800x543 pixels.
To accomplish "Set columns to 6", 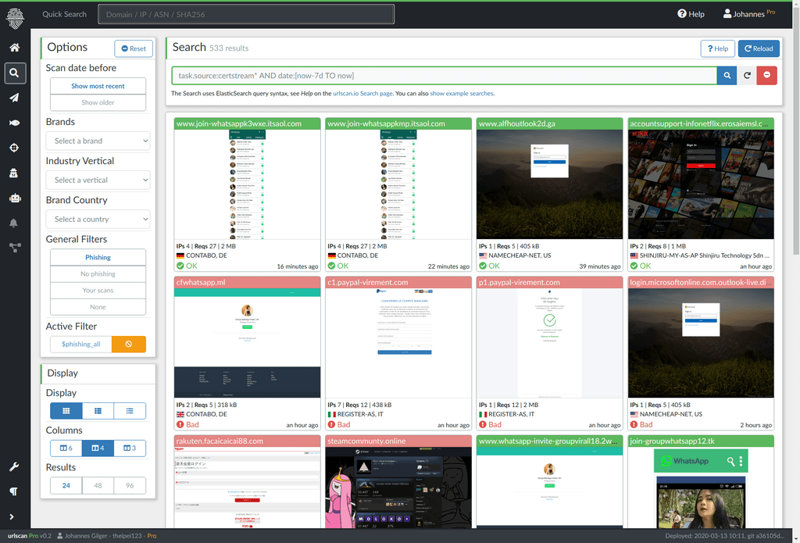I will [66, 448].
